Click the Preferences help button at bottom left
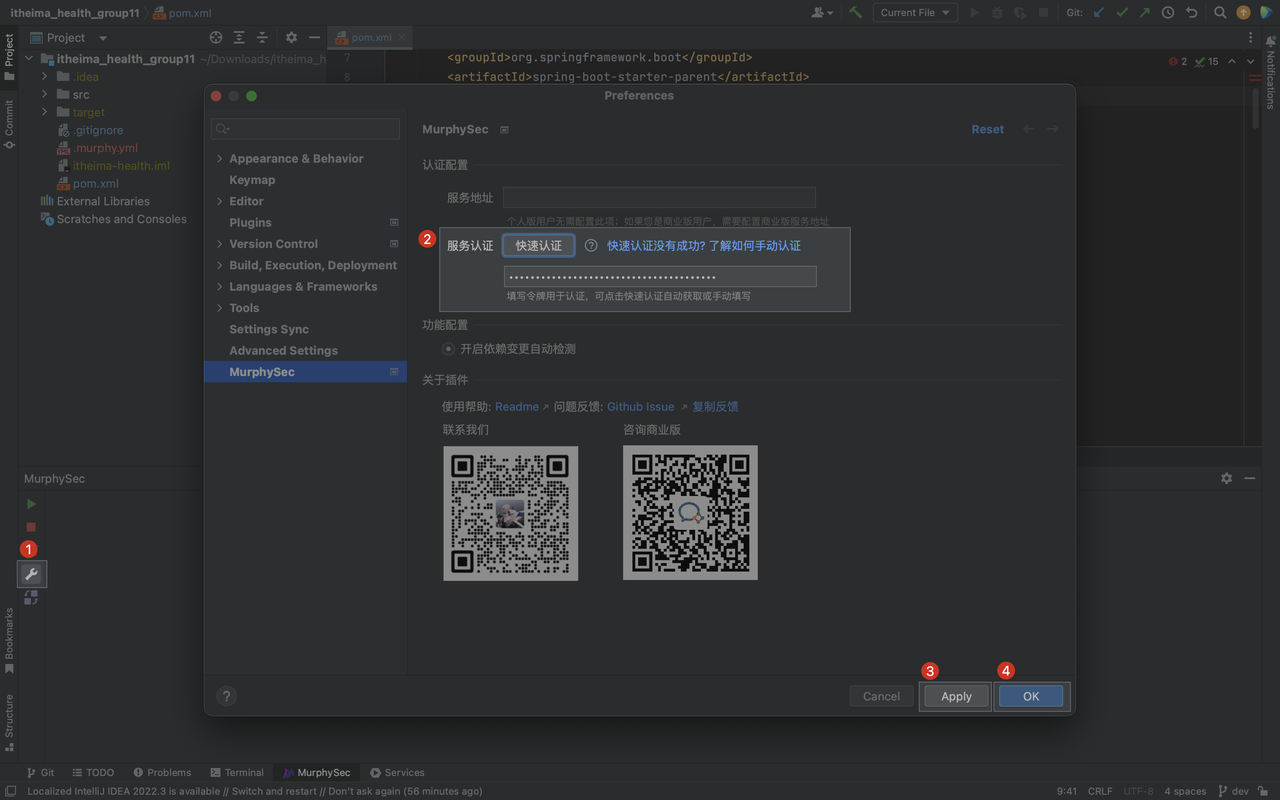This screenshot has height=800, width=1280. click(226, 696)
